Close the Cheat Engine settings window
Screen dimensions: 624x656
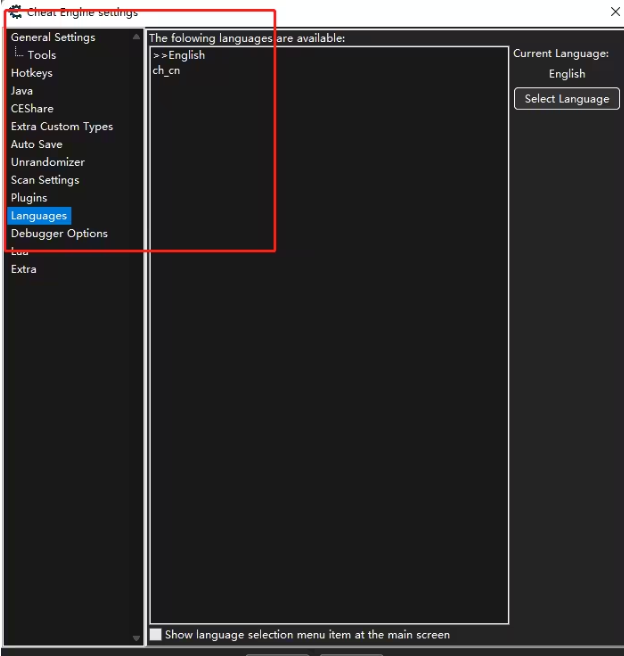click(x=615, y=12)
